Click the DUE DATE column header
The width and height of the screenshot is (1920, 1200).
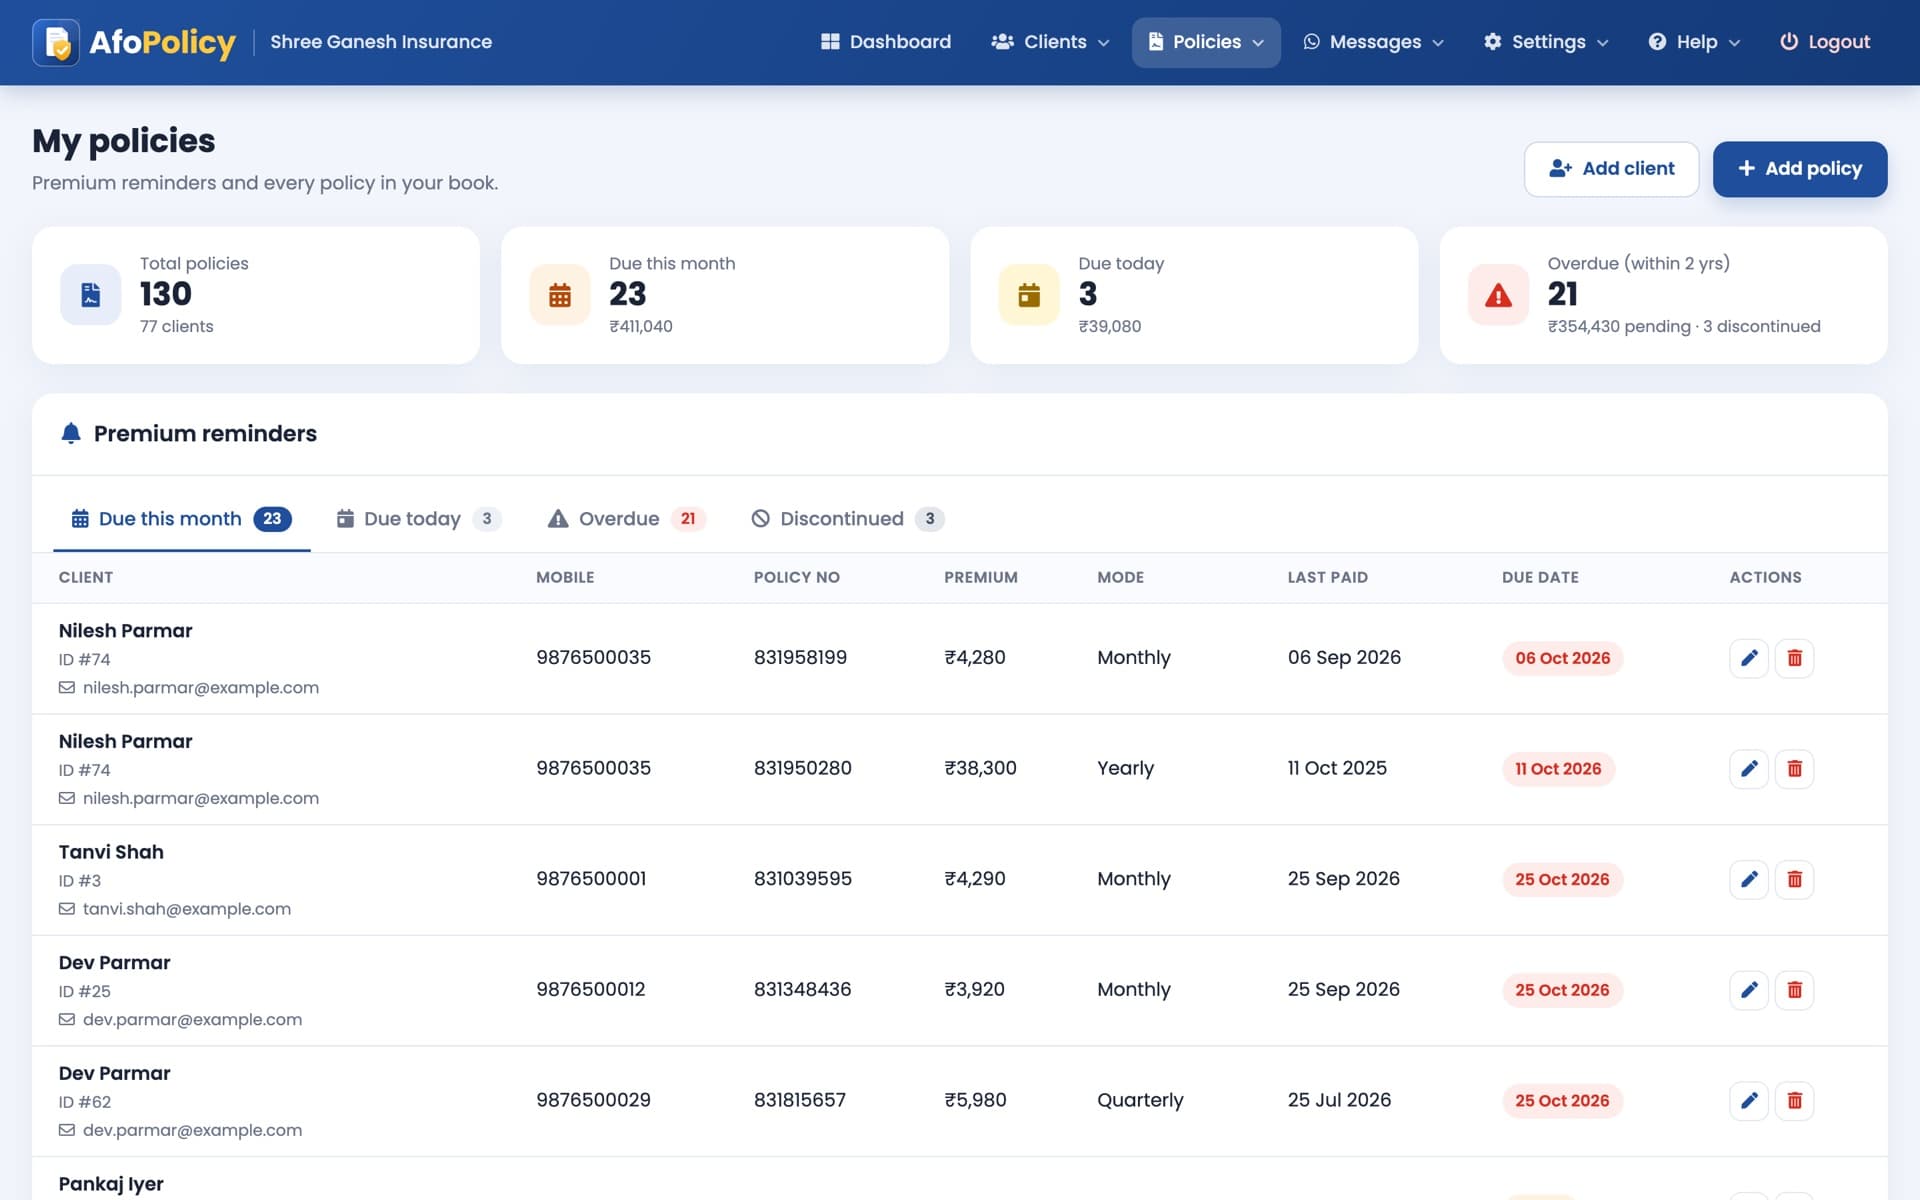point(1540,577)
